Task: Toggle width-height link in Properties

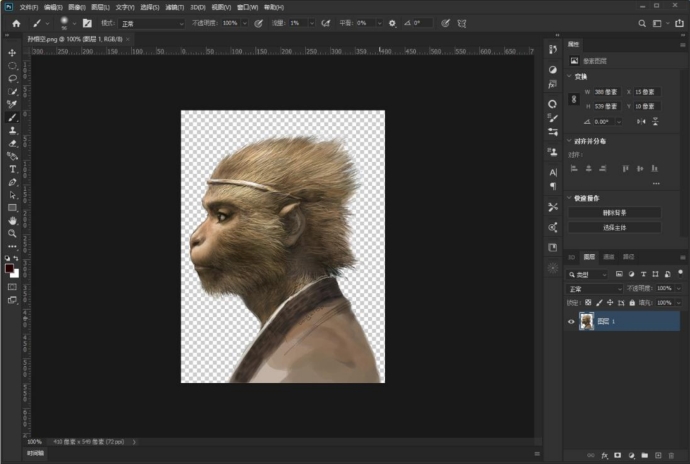Action: pos(574,99)
